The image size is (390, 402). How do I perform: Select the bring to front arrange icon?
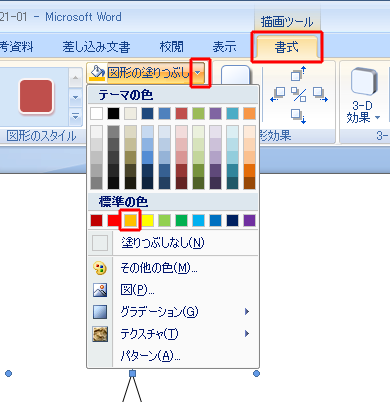point(298,74)
